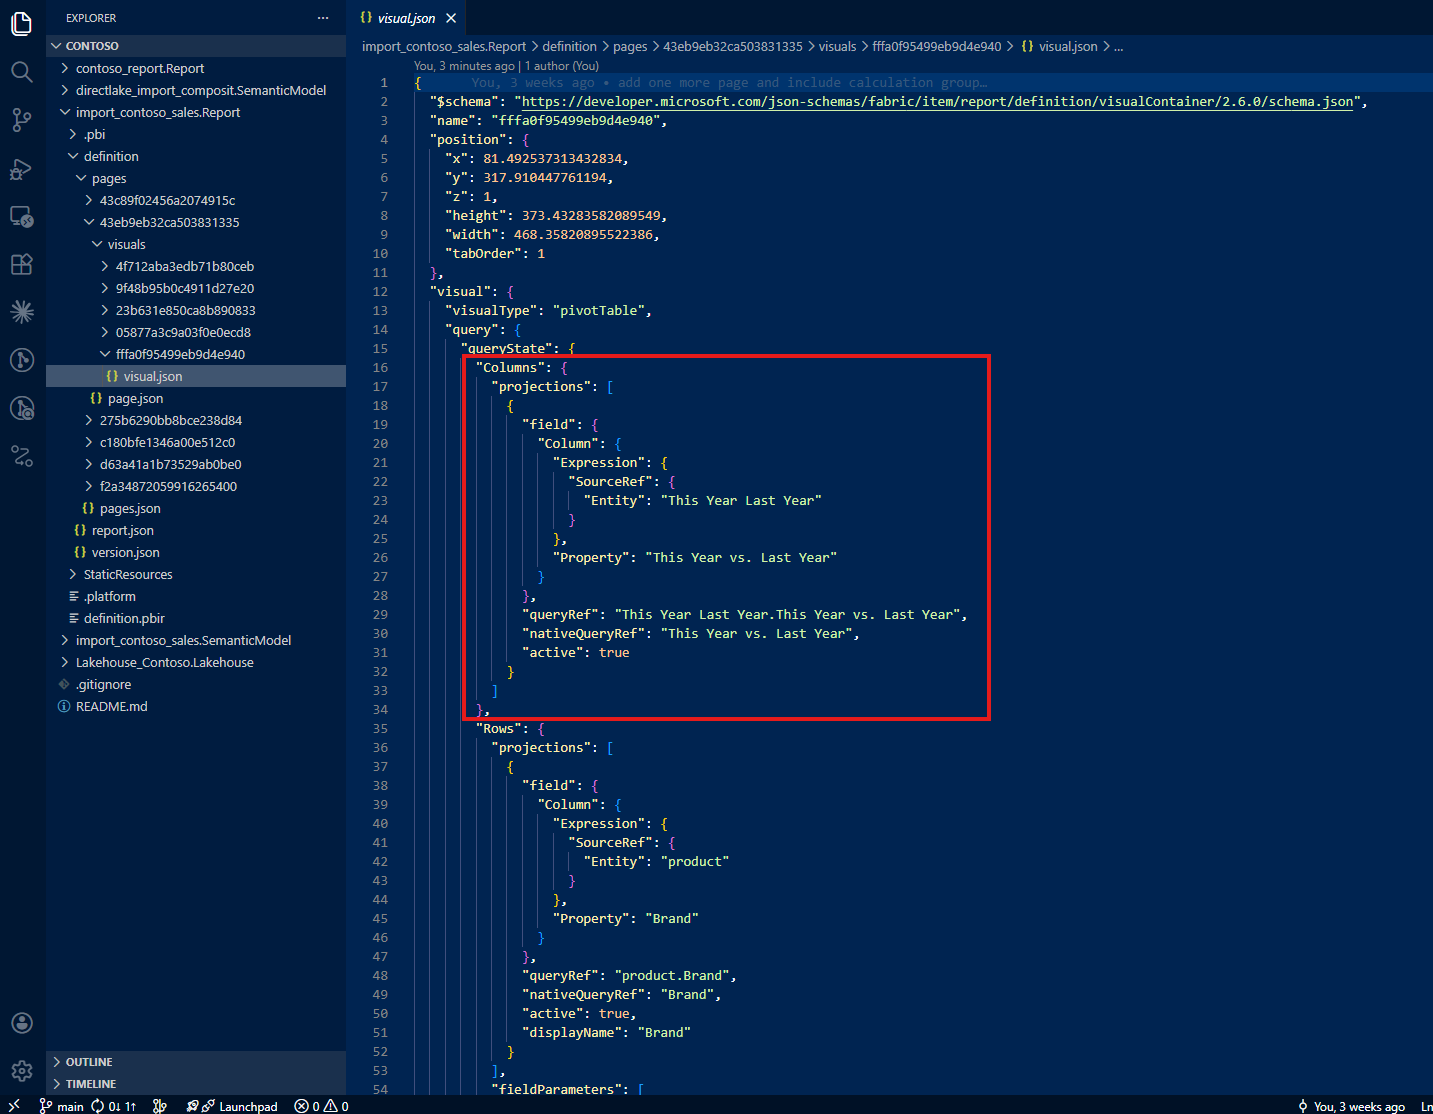Click the Git graph status bar icon
1433x1114 pixels.
point(160,1106)
